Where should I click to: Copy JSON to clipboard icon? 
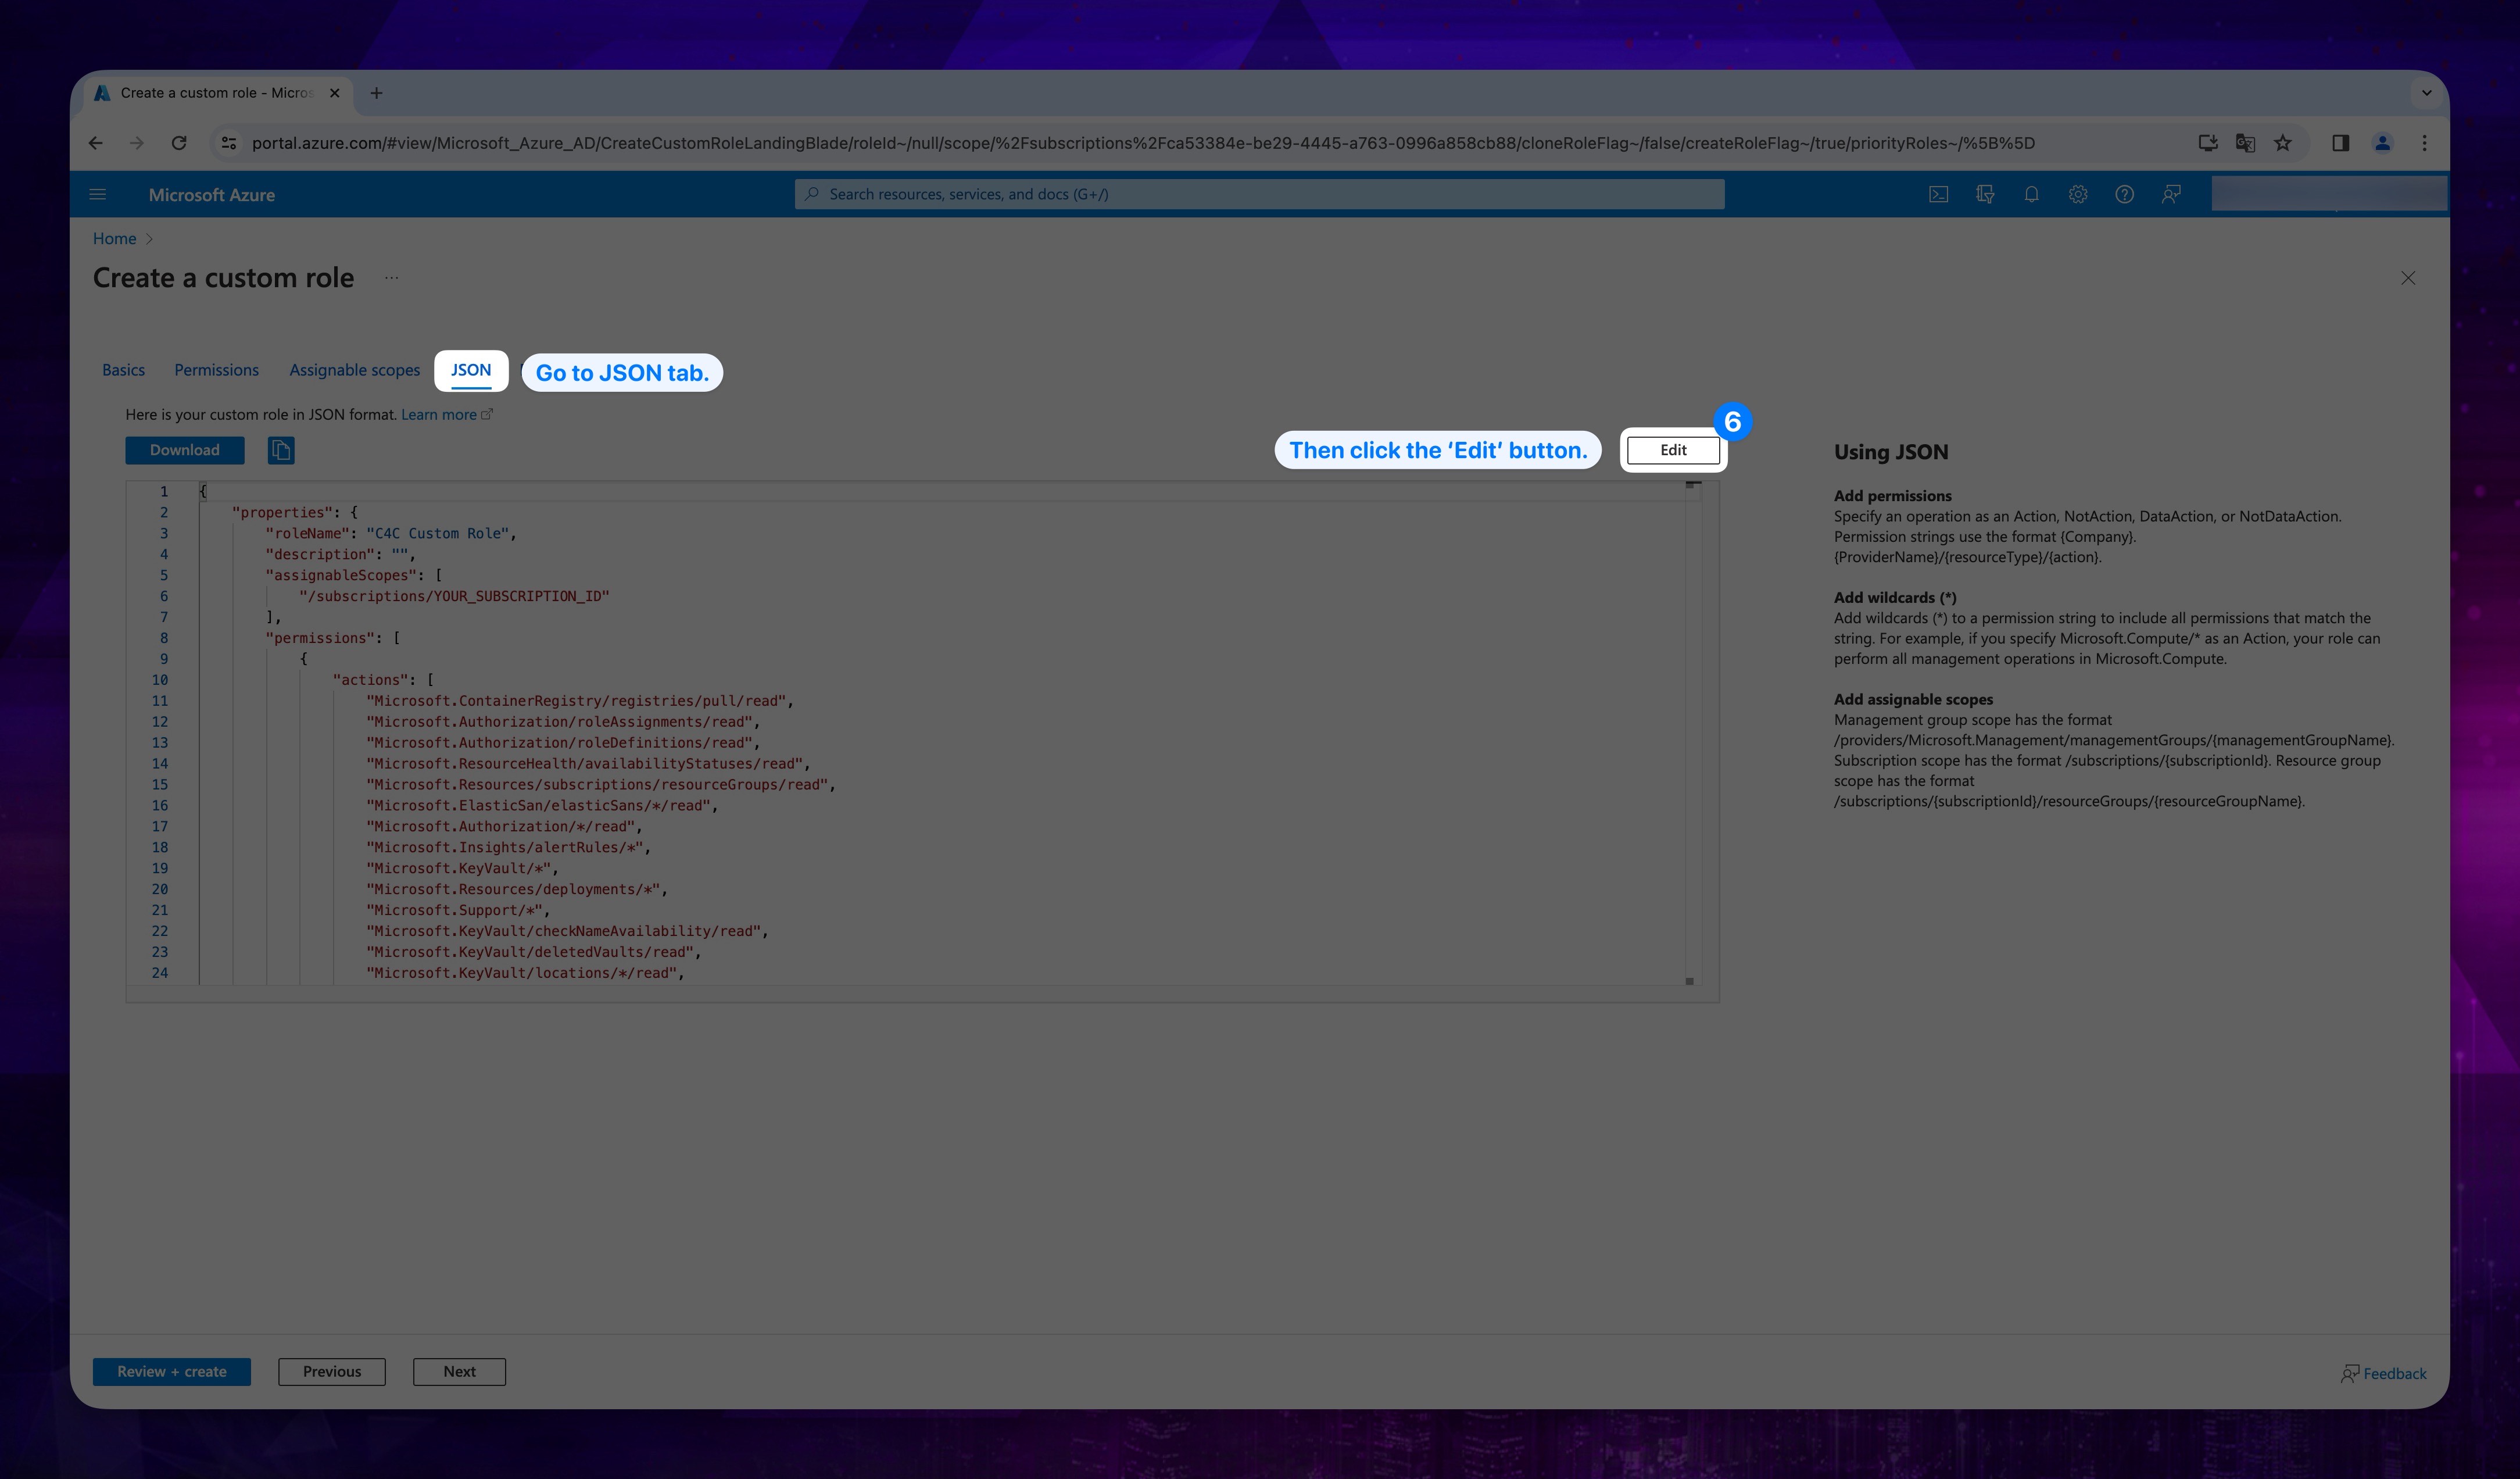pyautogui.click(x=281, y=450)
